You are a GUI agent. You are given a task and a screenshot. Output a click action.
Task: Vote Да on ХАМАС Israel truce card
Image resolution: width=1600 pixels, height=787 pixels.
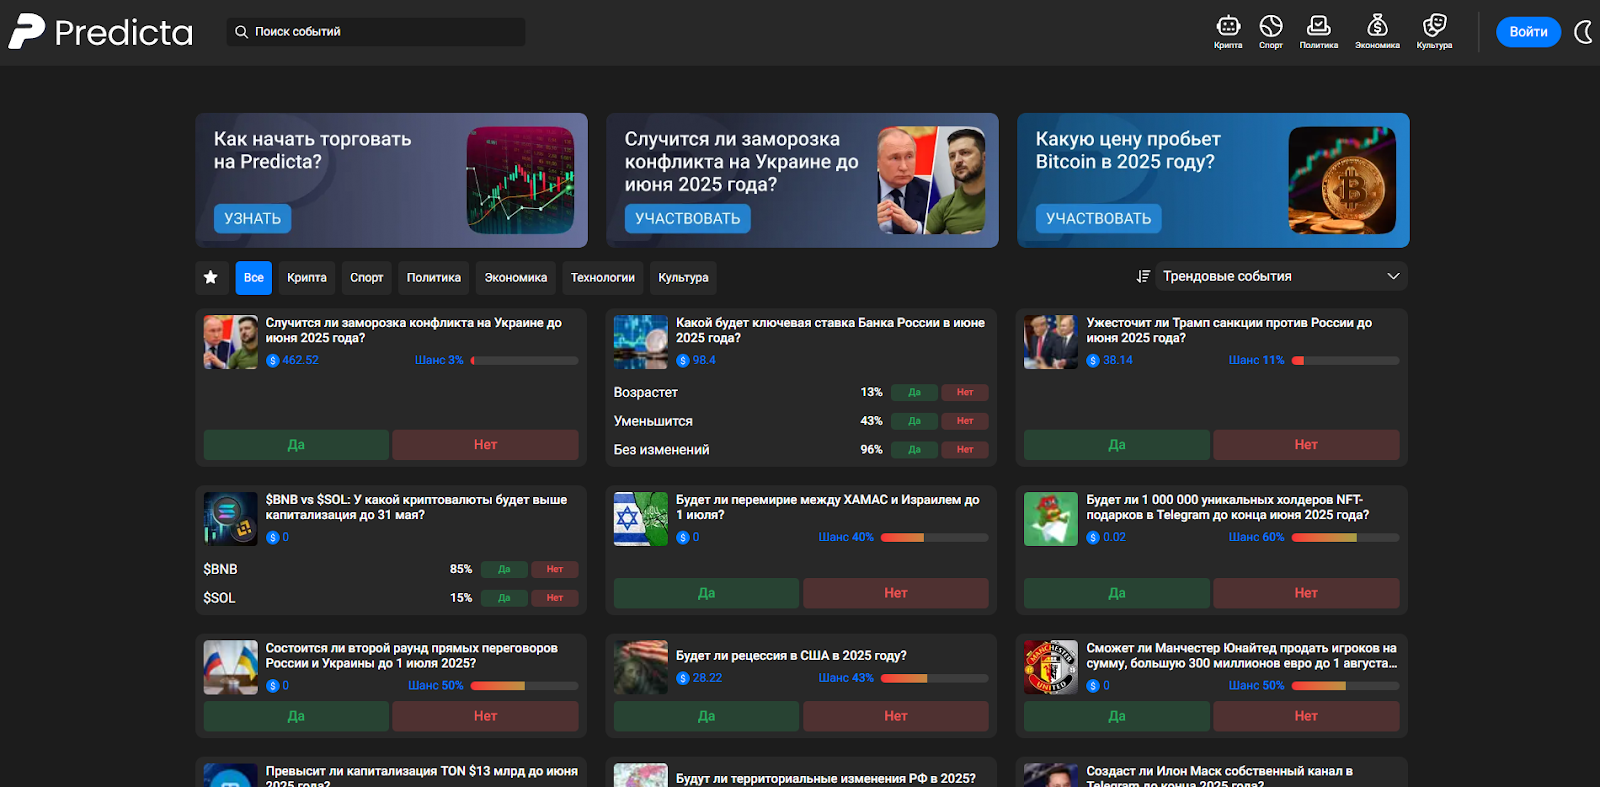coord(707,593)
